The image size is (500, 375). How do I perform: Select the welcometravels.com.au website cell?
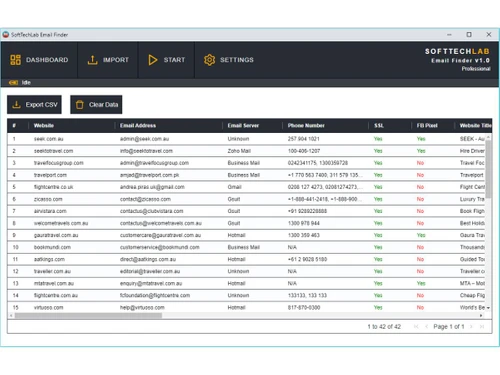(61, 223)
